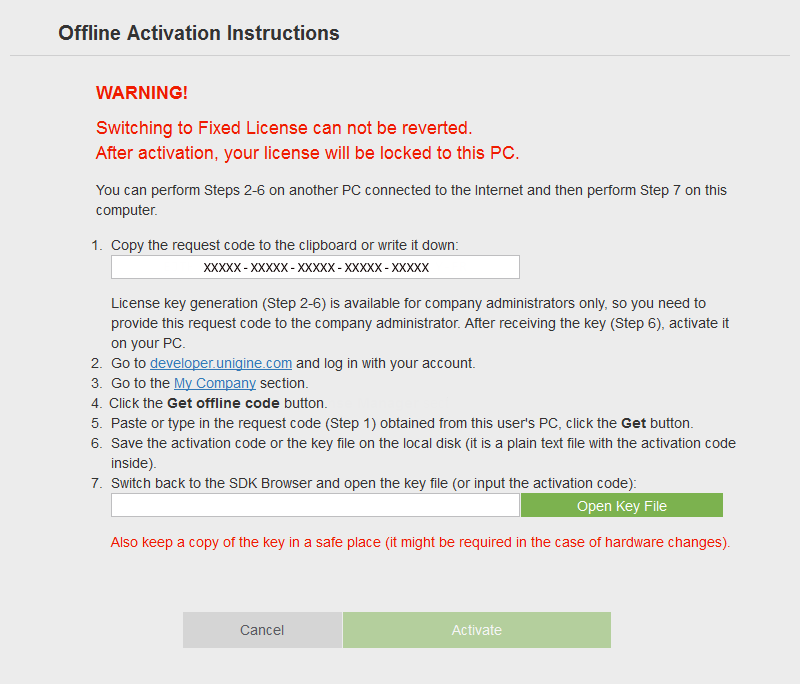The width and height of the screenshot is (800, 684).
Task: Click the red note about keeping a key copy
Action: point(420,543)
